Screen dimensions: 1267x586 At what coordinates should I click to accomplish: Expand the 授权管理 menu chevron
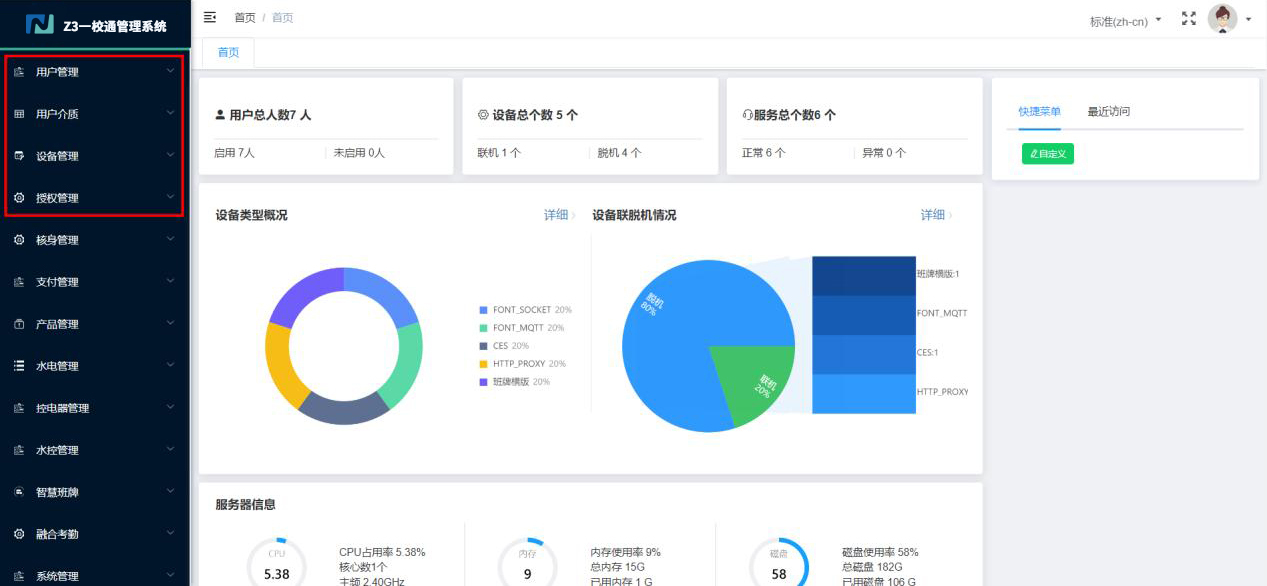tap(170, 197)
